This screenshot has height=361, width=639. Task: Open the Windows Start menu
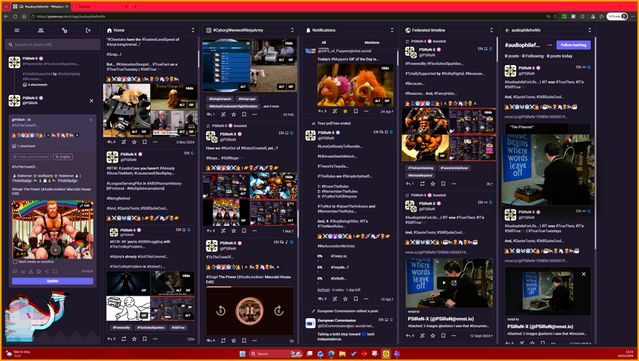tap(242, 354)
